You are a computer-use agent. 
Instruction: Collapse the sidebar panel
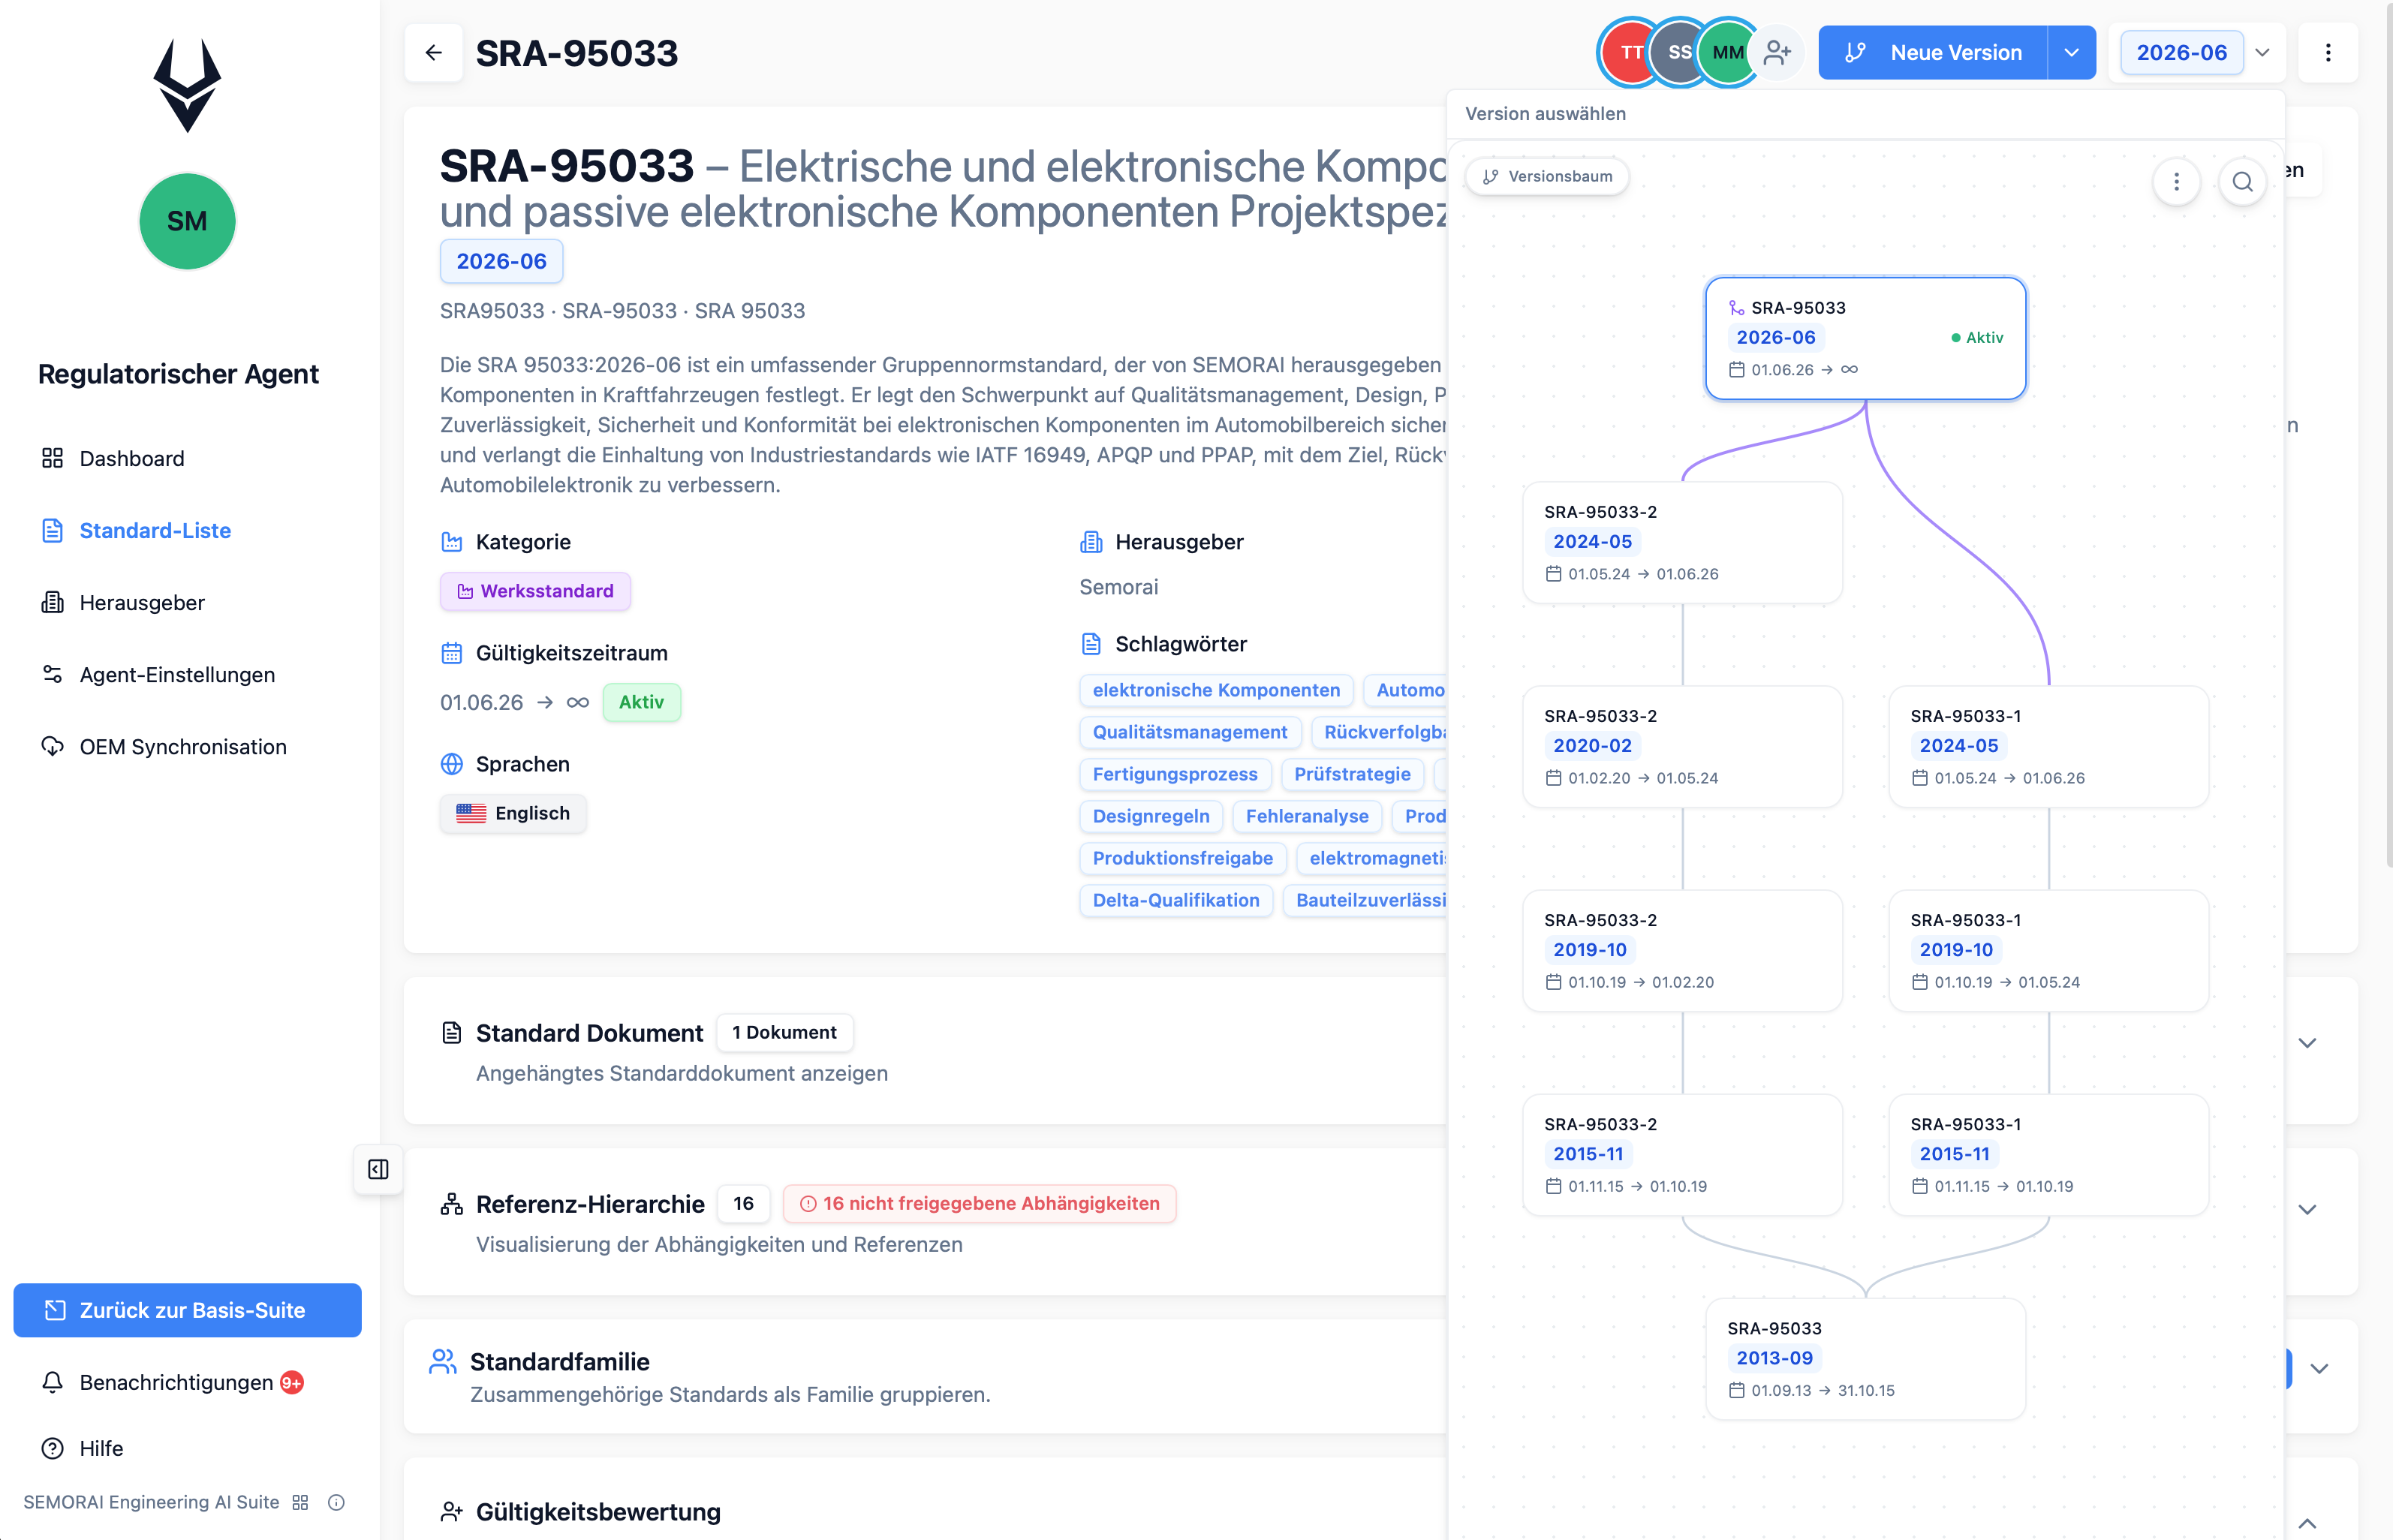378,1169
